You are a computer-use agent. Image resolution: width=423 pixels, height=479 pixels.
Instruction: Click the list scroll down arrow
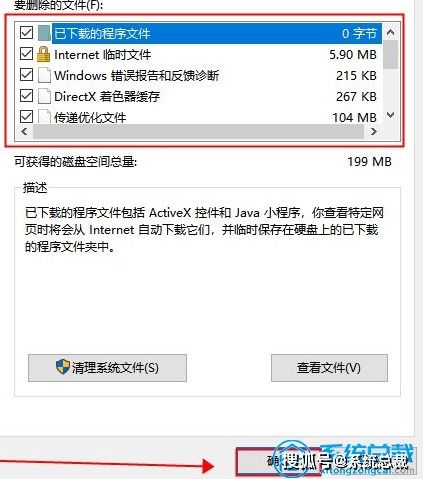click(390, 115)
